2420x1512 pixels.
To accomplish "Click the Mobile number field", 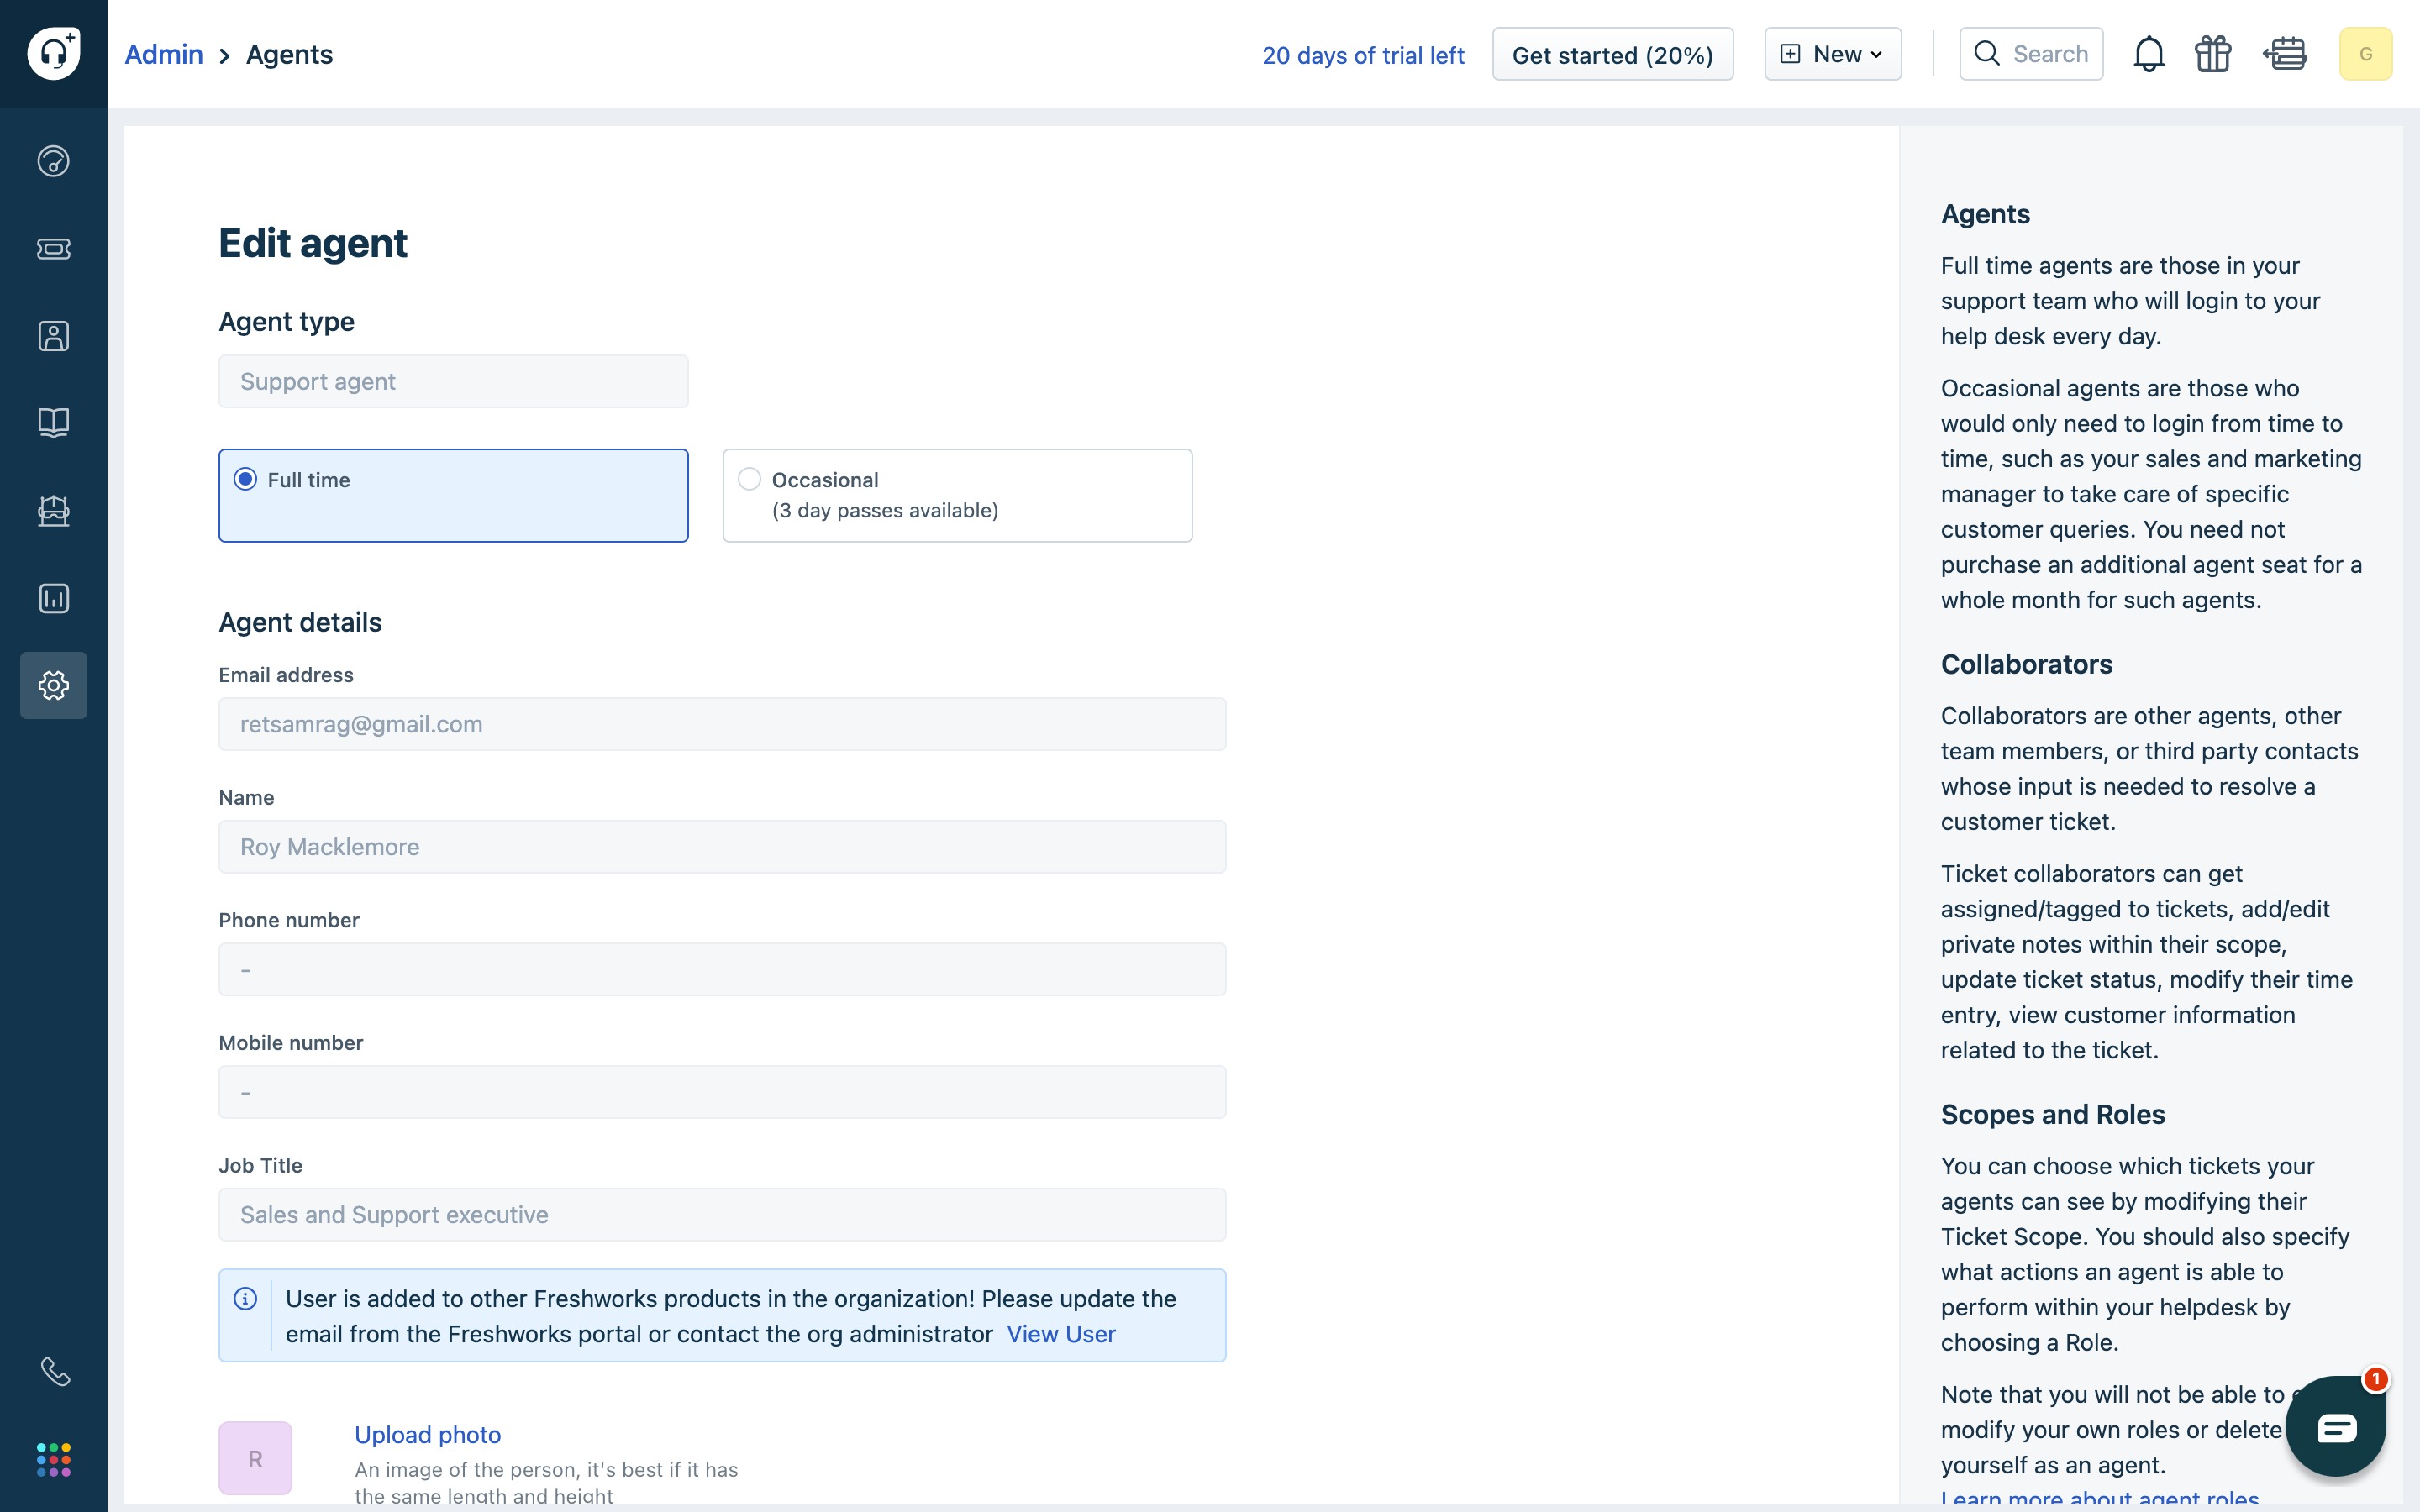I will coord(722,1092).
